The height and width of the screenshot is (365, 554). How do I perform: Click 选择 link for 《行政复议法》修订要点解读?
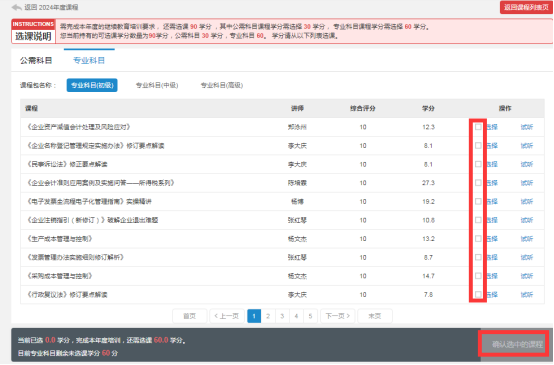492,295
